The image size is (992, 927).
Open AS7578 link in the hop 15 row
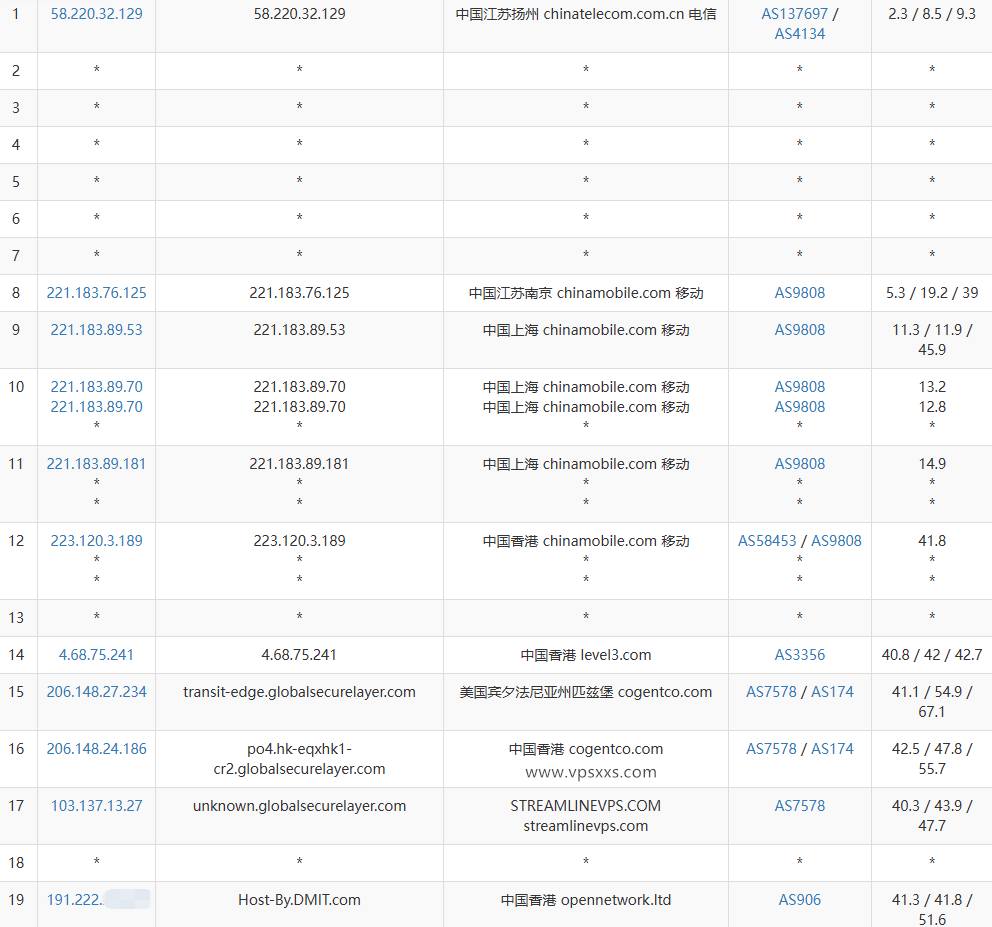(771, 692)
